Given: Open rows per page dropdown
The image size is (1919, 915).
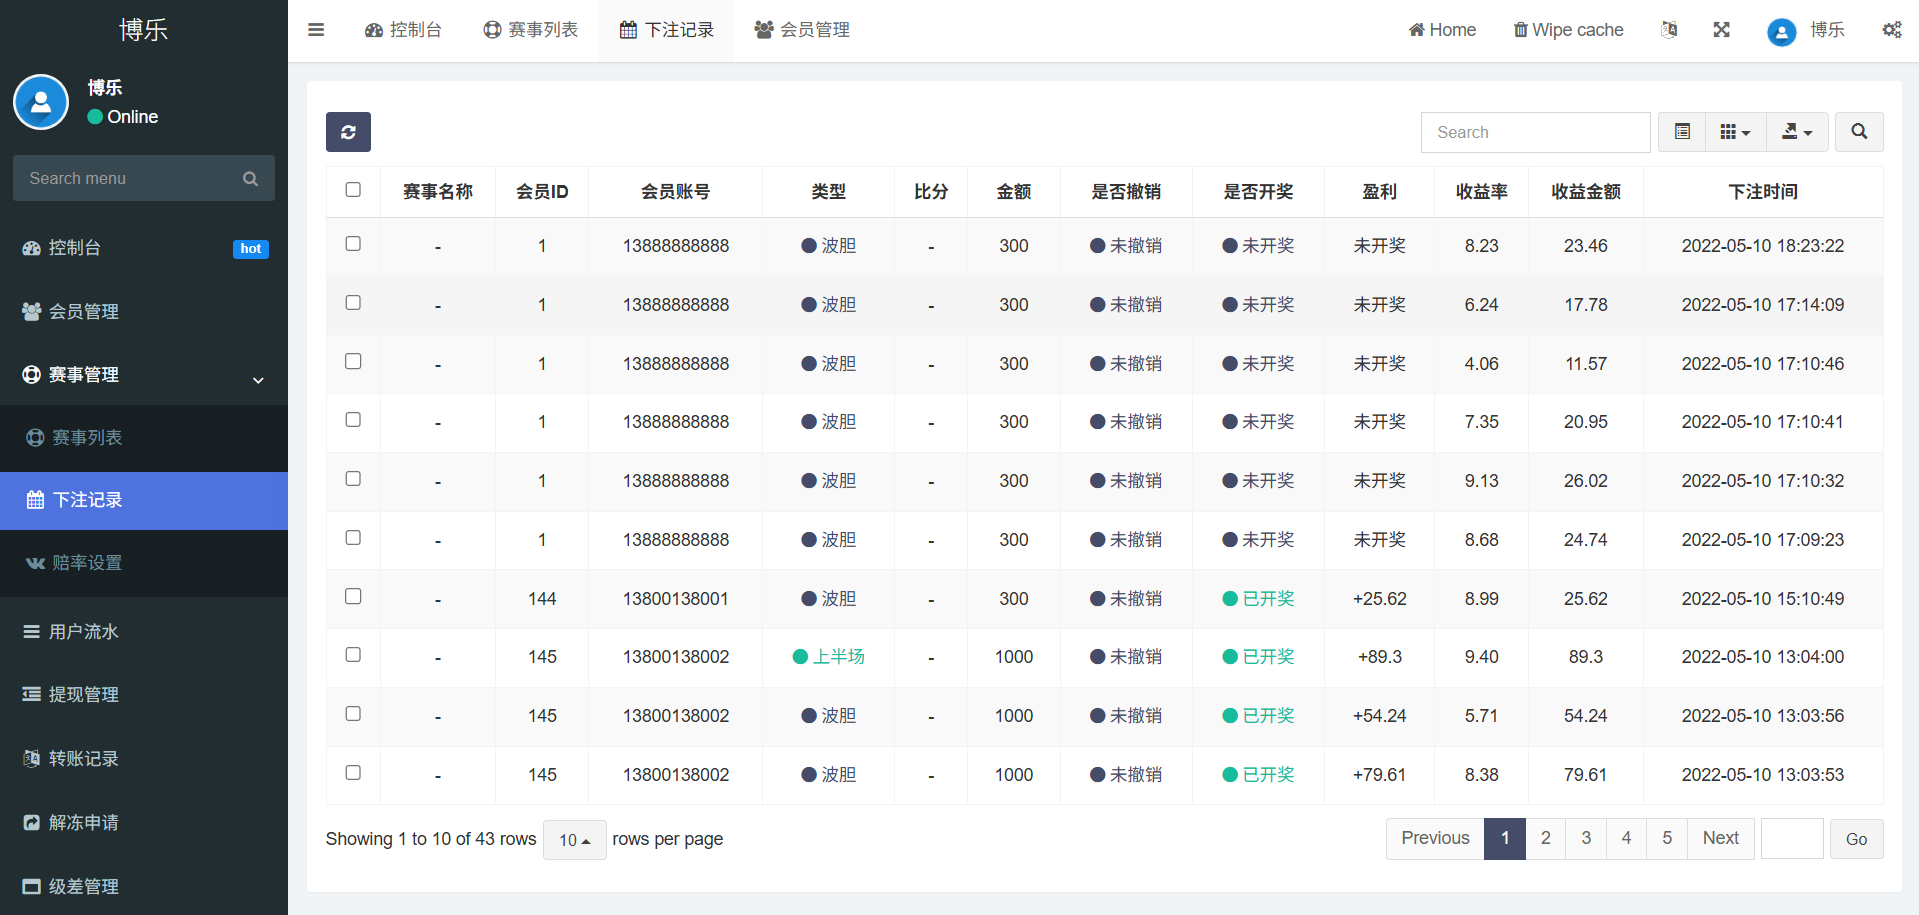Looking at the screenshot, I should [574, 840].
